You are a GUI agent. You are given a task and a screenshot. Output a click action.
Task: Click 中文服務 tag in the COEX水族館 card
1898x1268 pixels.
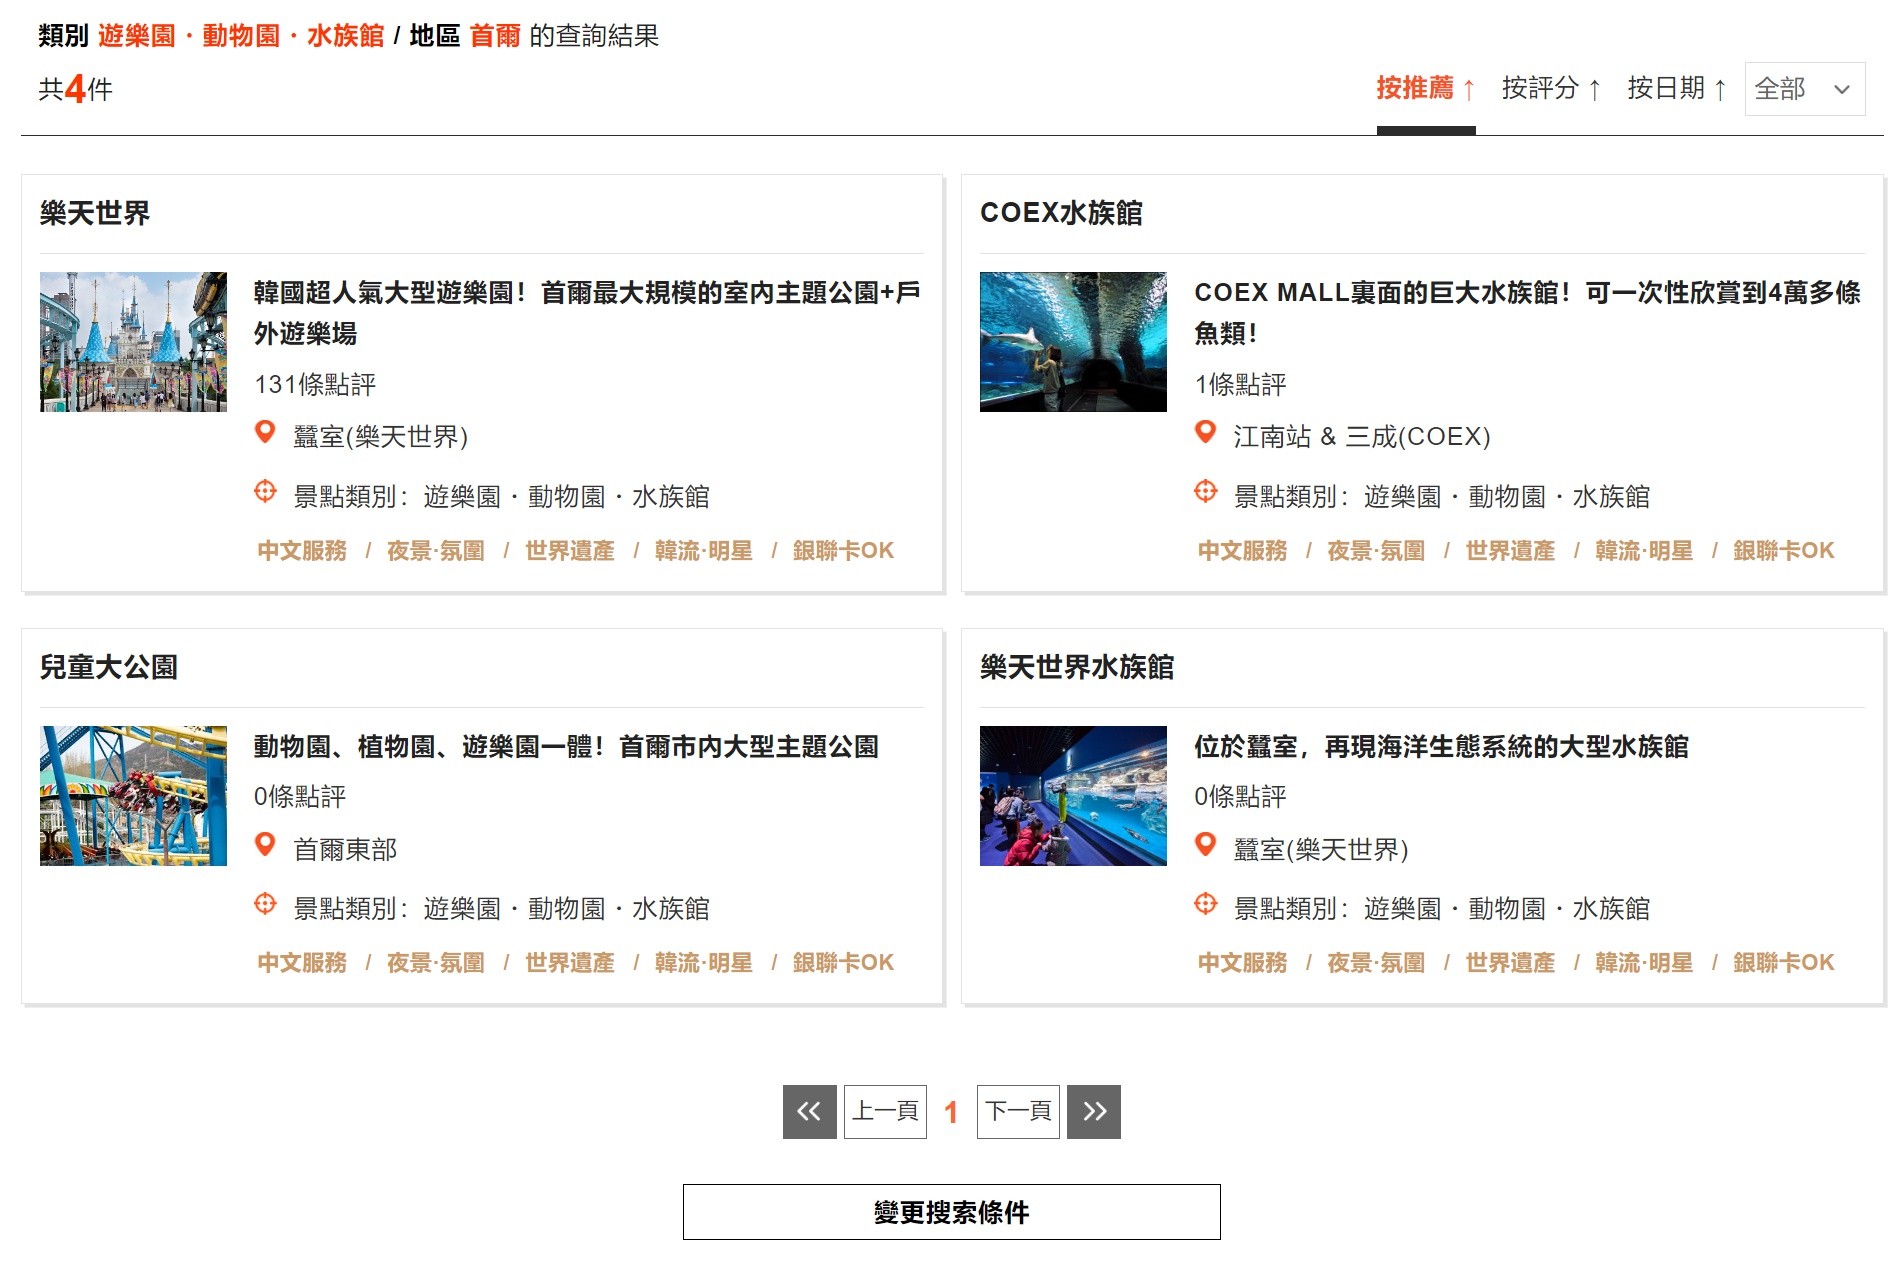(x=1243, y=551)
